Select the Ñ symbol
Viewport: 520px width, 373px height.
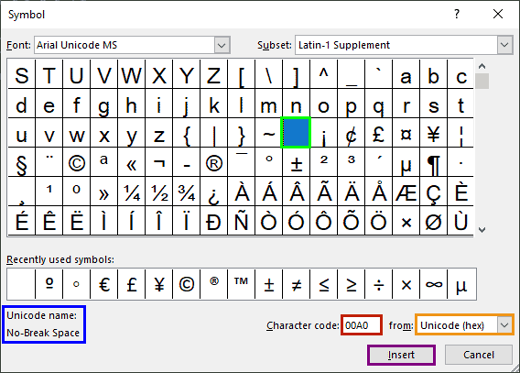coord(241,220)
